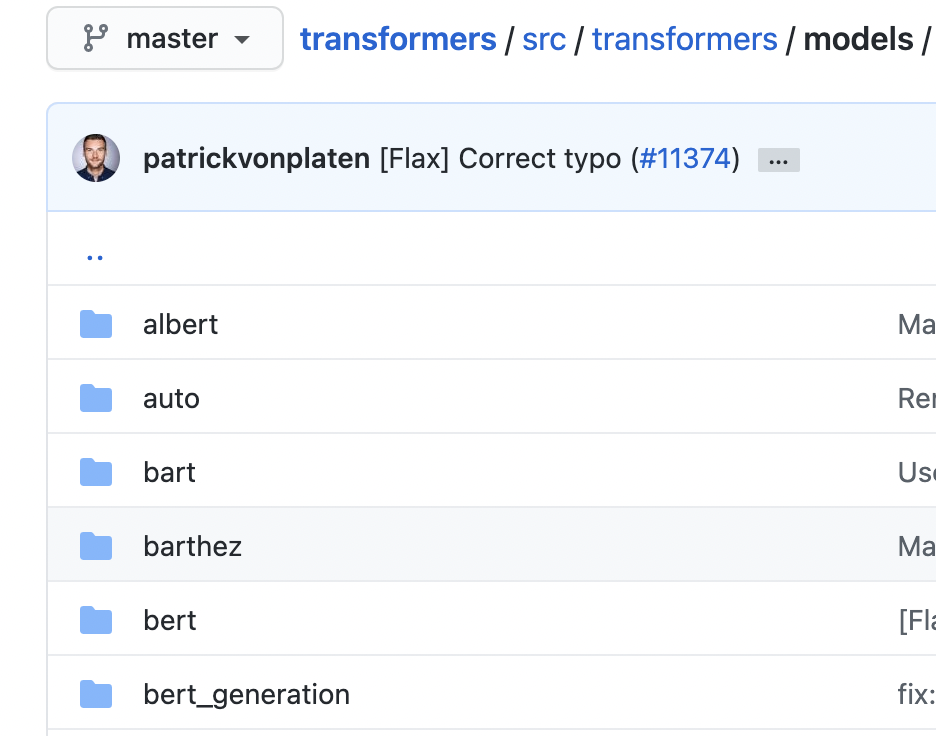Open the patrickvonplaten author link
Image resolution: width=936 pixels, height=736 pixels.
(x=257, y=159)
